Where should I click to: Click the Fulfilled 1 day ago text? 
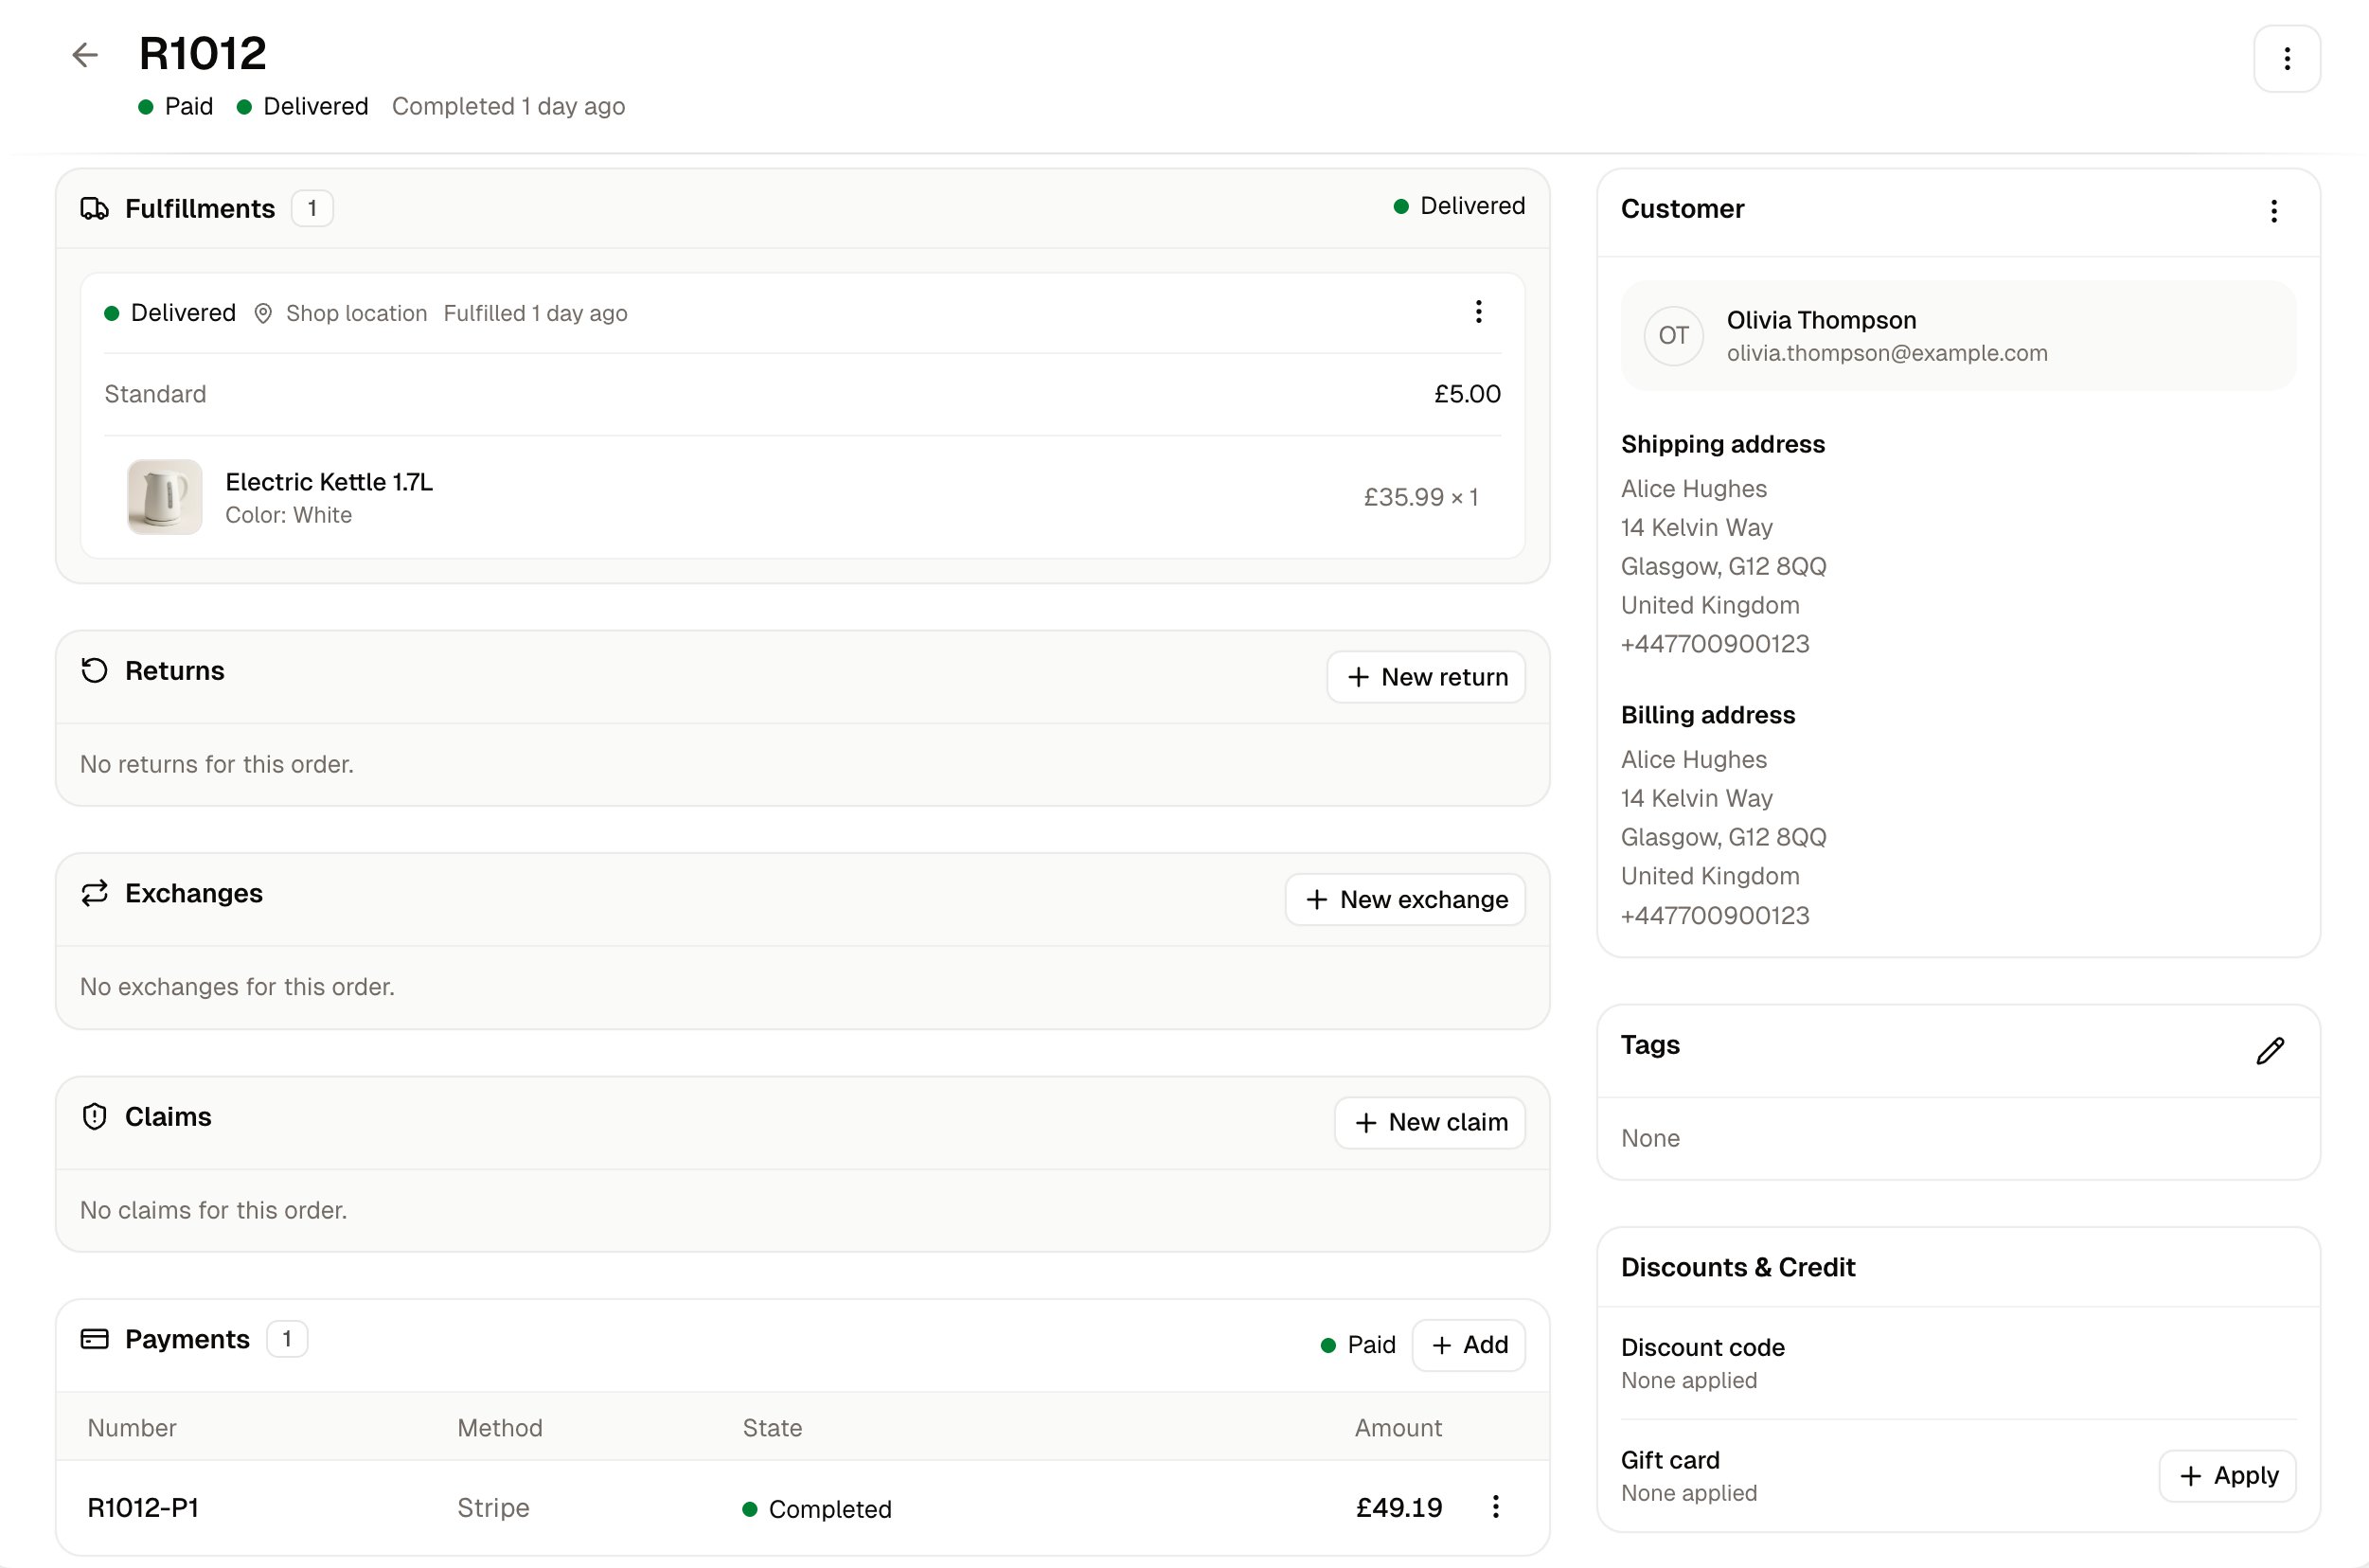coord(535,313)
